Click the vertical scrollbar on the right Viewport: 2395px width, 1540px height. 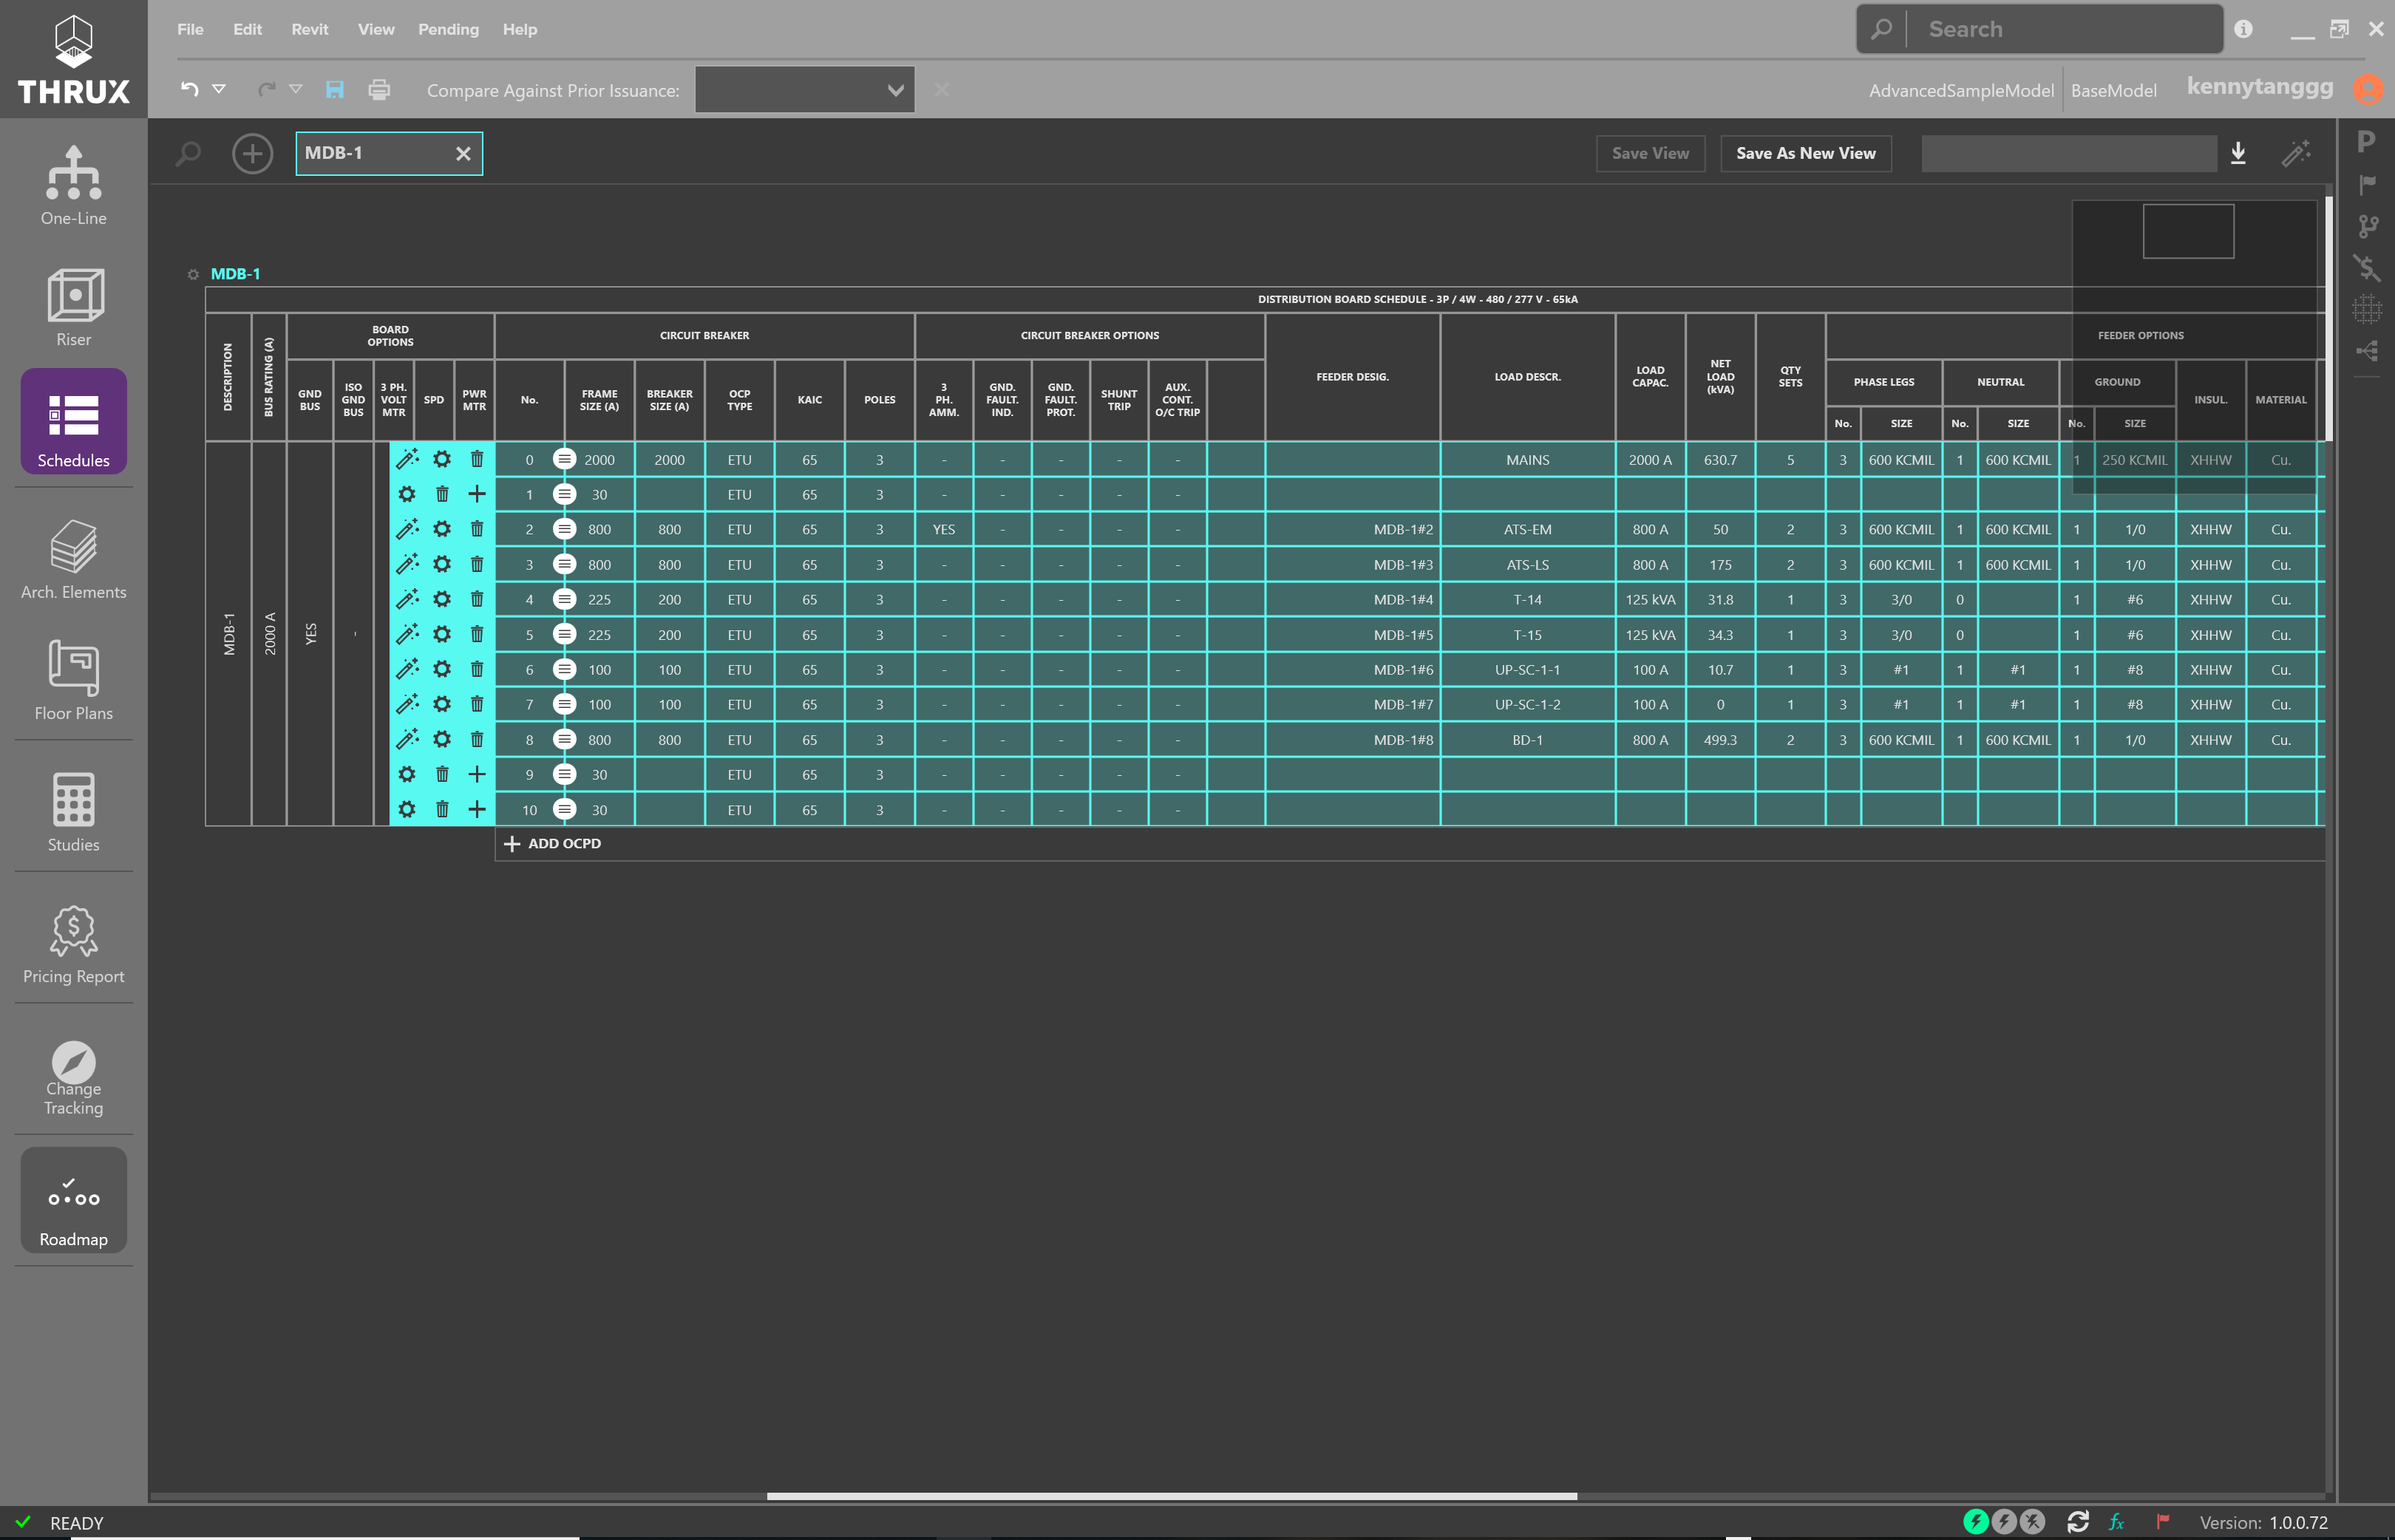click(x=2328, y=318)
